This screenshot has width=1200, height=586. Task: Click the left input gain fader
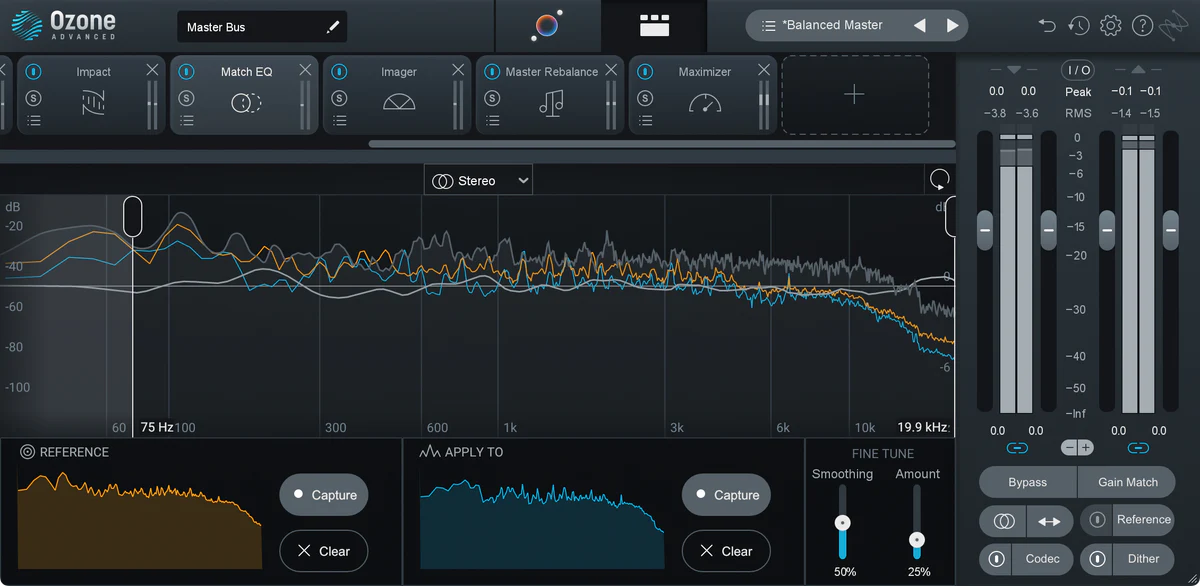pos(985,230)
